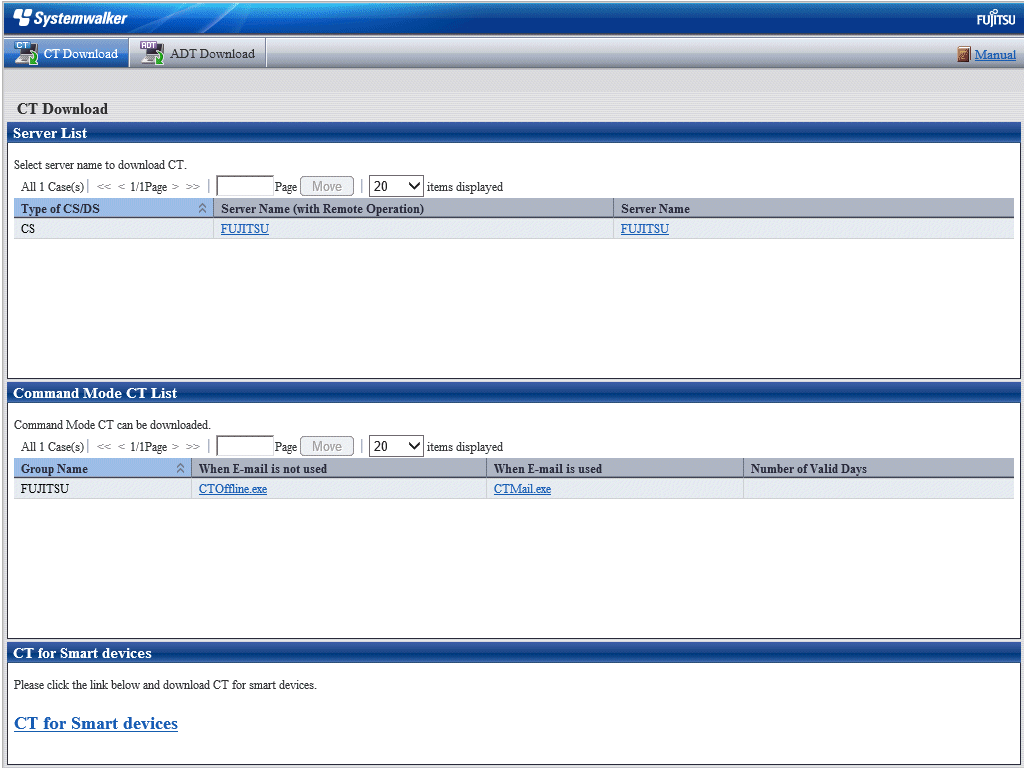The height and width of the screenshot is (768, 1024).
Task: Open Server List items displayed dropdown
Action: point(396,186)
